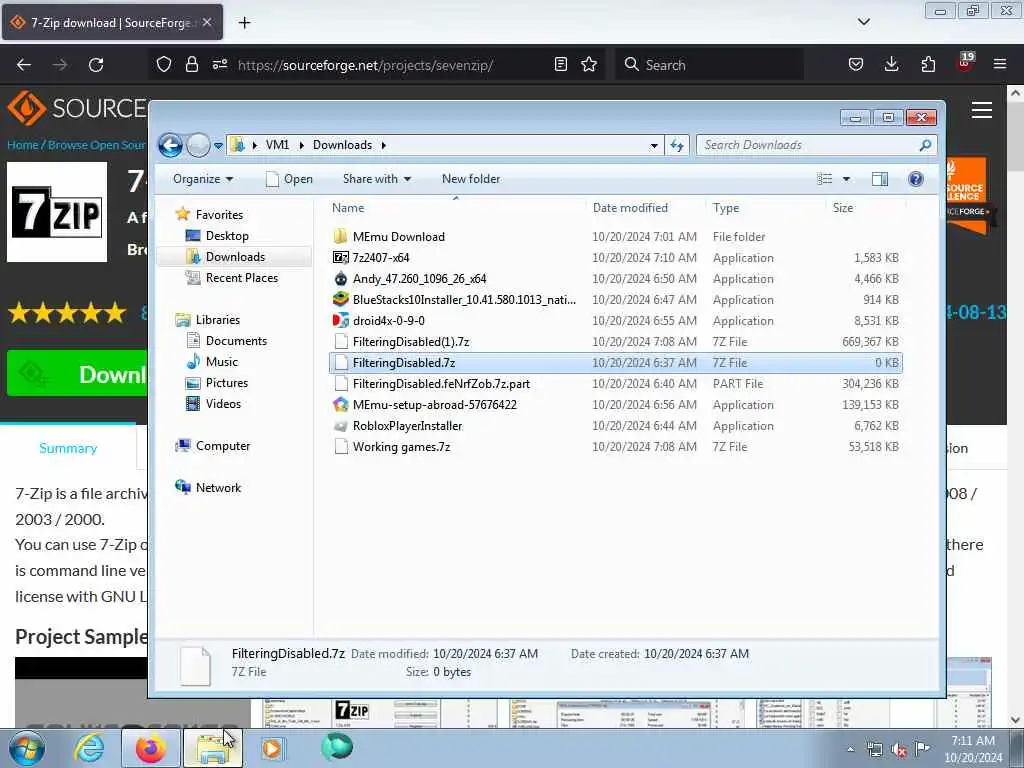Select FilteringDisabled.feNrfZob.7z.part file

point(615,383)
